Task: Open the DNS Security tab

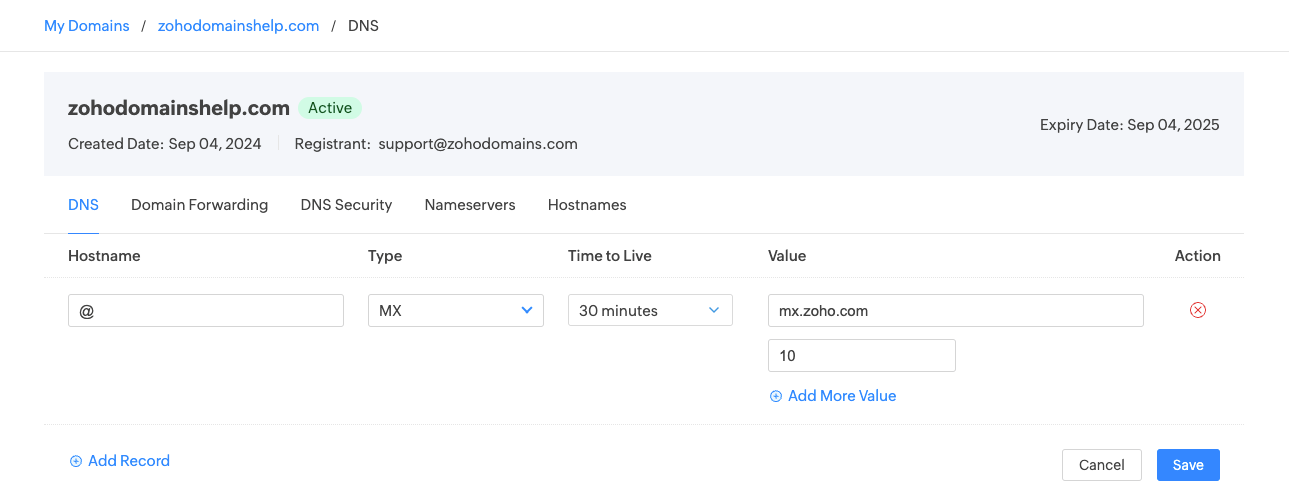Action: [x=346, y=205]
